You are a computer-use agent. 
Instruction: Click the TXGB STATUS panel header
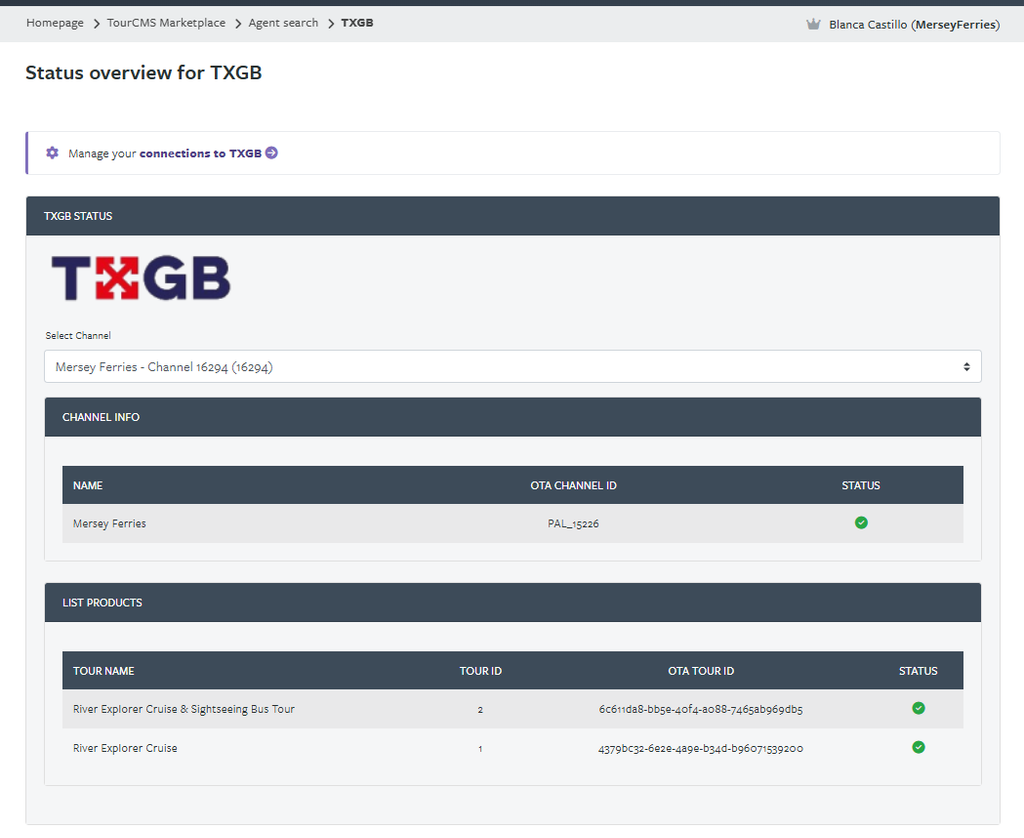click(x=513, y=216)
